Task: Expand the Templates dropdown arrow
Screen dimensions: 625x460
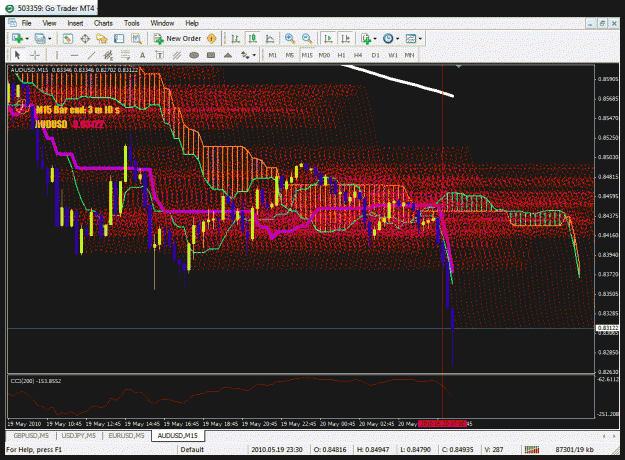Action: 420,39
